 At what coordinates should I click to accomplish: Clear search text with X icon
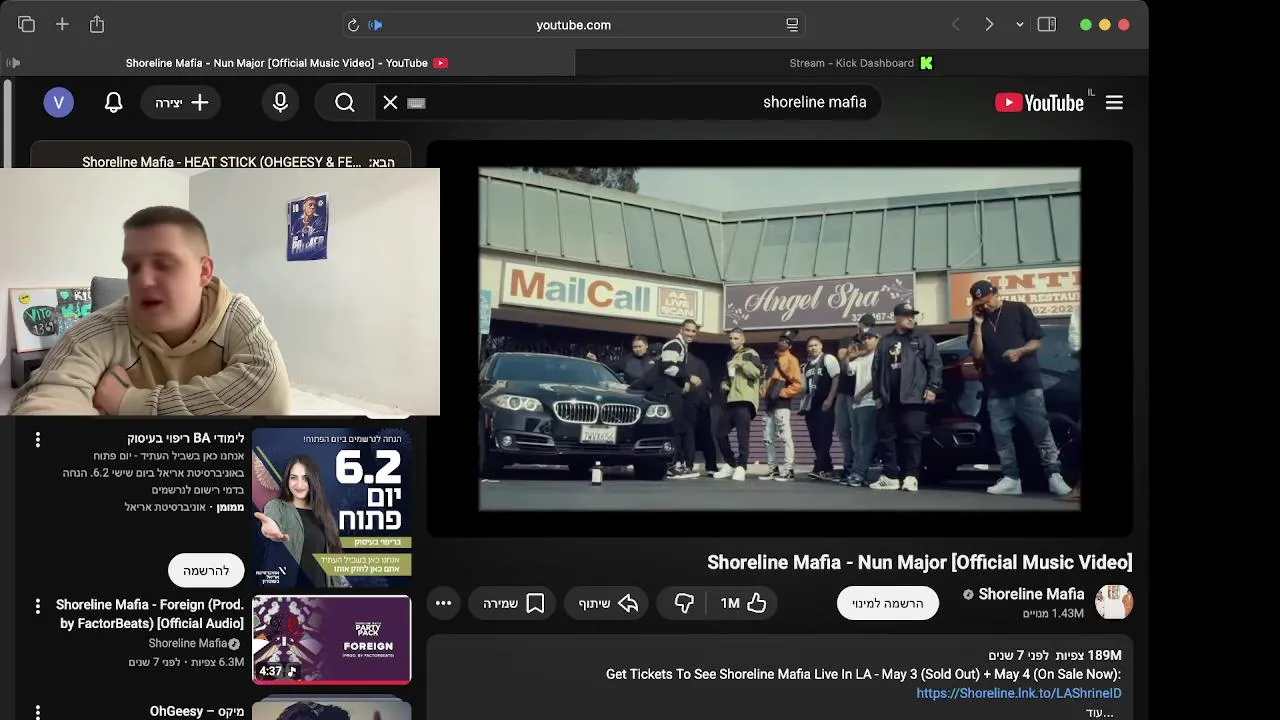pyautogui.click(x=391, y=102)
